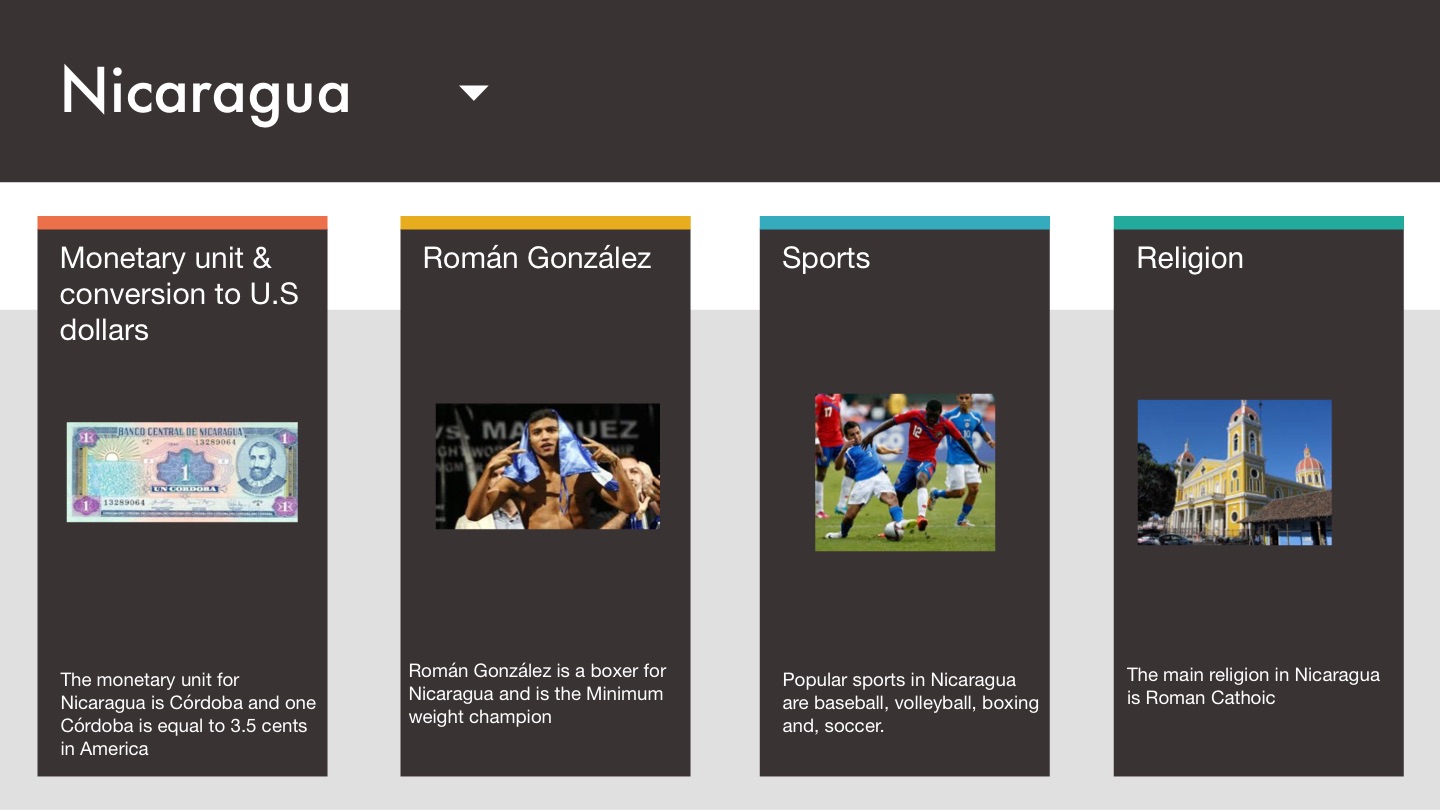Select the 'Minimum weight champion' description text

click(536, 705)
